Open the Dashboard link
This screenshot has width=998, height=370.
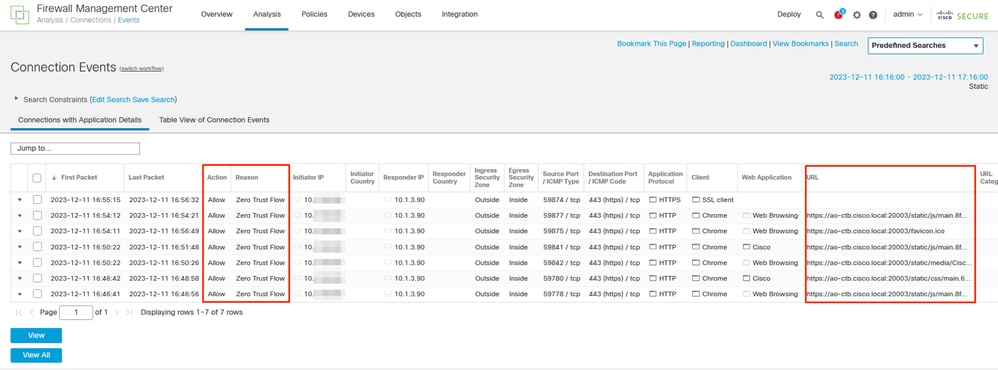click(x=748, y=44)
